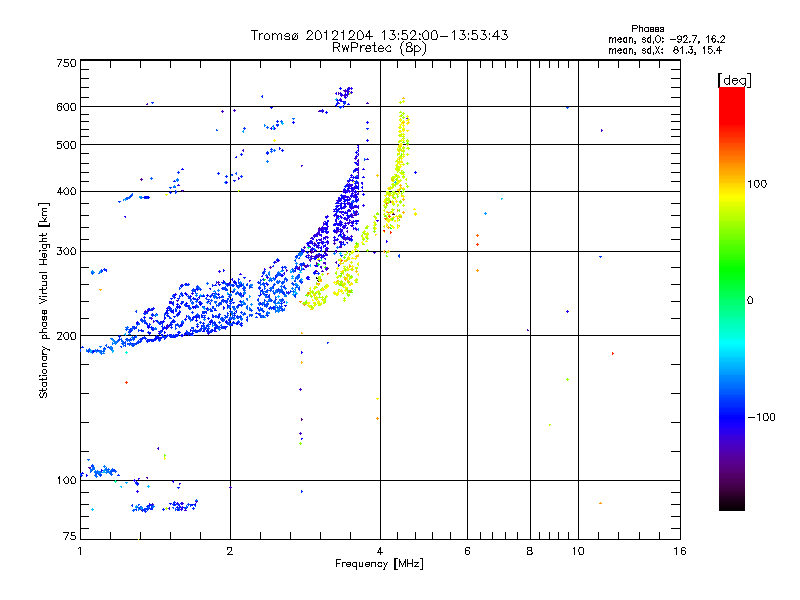The width and height of the screenshot is (800, 600).
Task: Click the x-axis tick label '8'
Action: pos(530,551)
